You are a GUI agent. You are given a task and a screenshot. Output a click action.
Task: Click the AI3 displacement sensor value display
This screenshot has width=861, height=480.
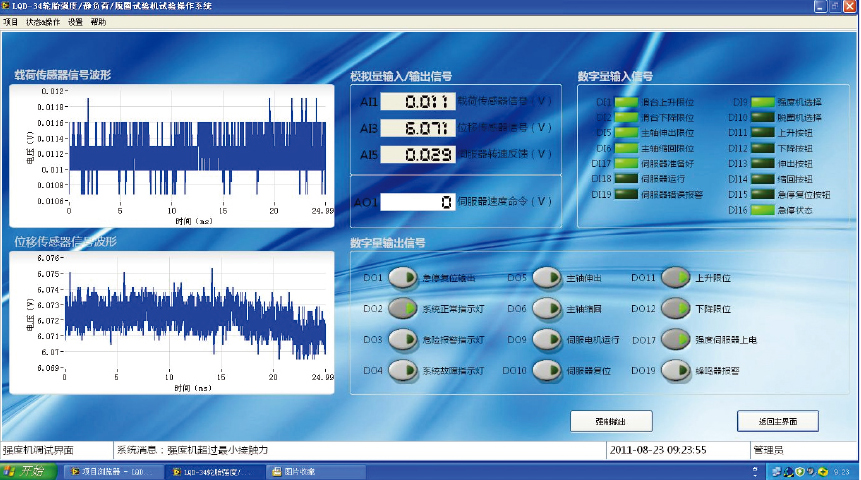pyautogui.click(x=418, y=128)
